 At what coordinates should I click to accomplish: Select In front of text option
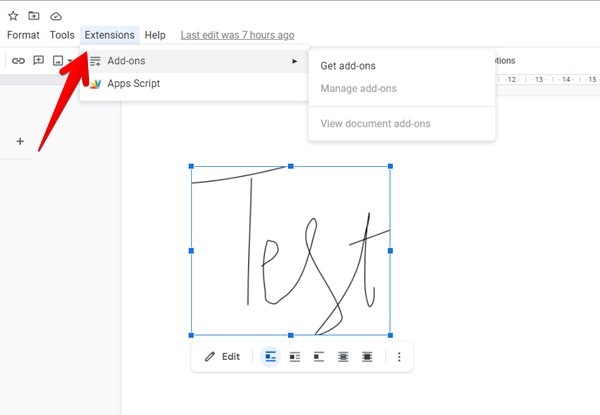pyautogui.click(x=367, y=357)
